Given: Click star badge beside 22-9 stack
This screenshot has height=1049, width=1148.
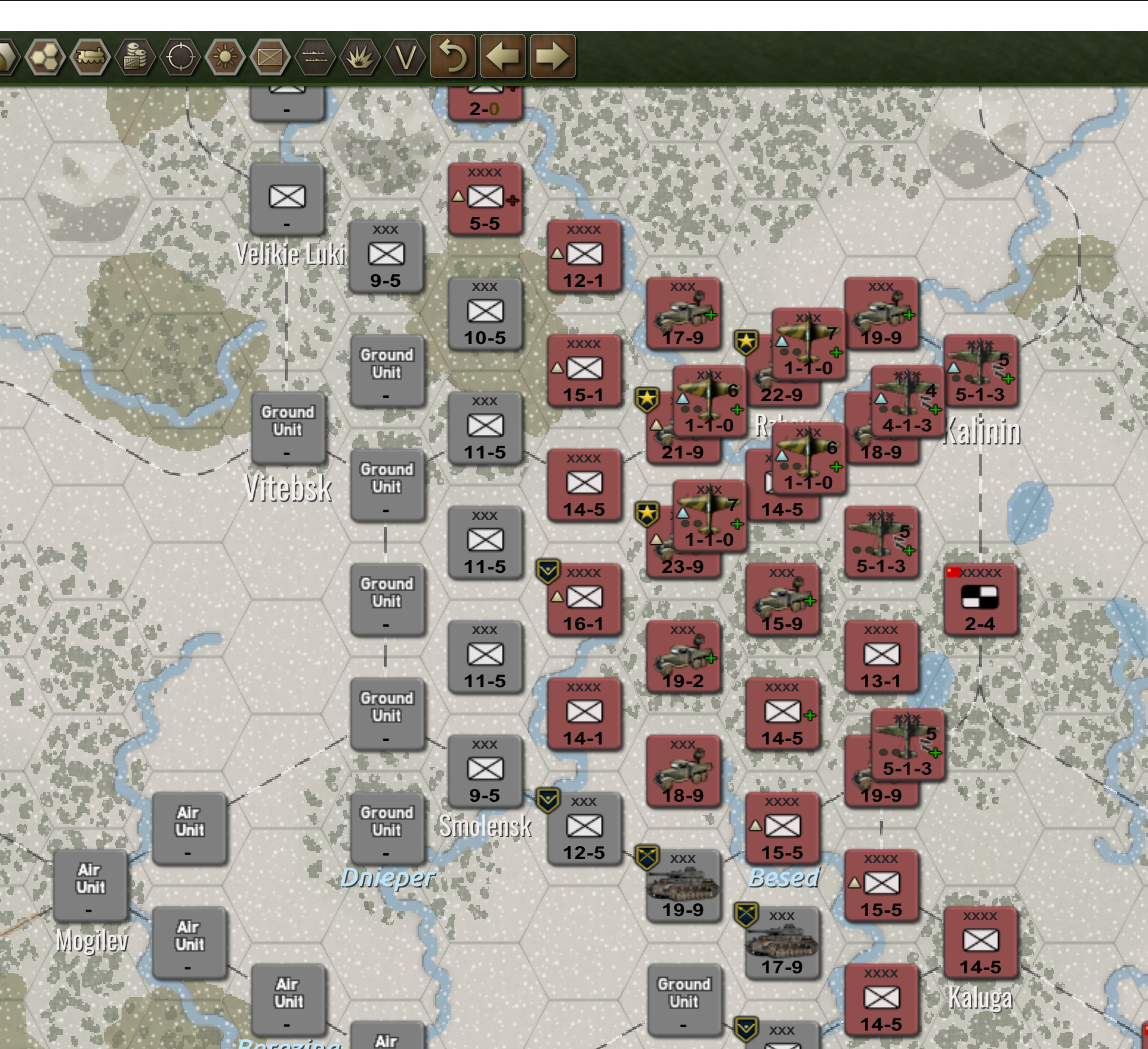Looking at the screenshot, I should click(746, 342).
